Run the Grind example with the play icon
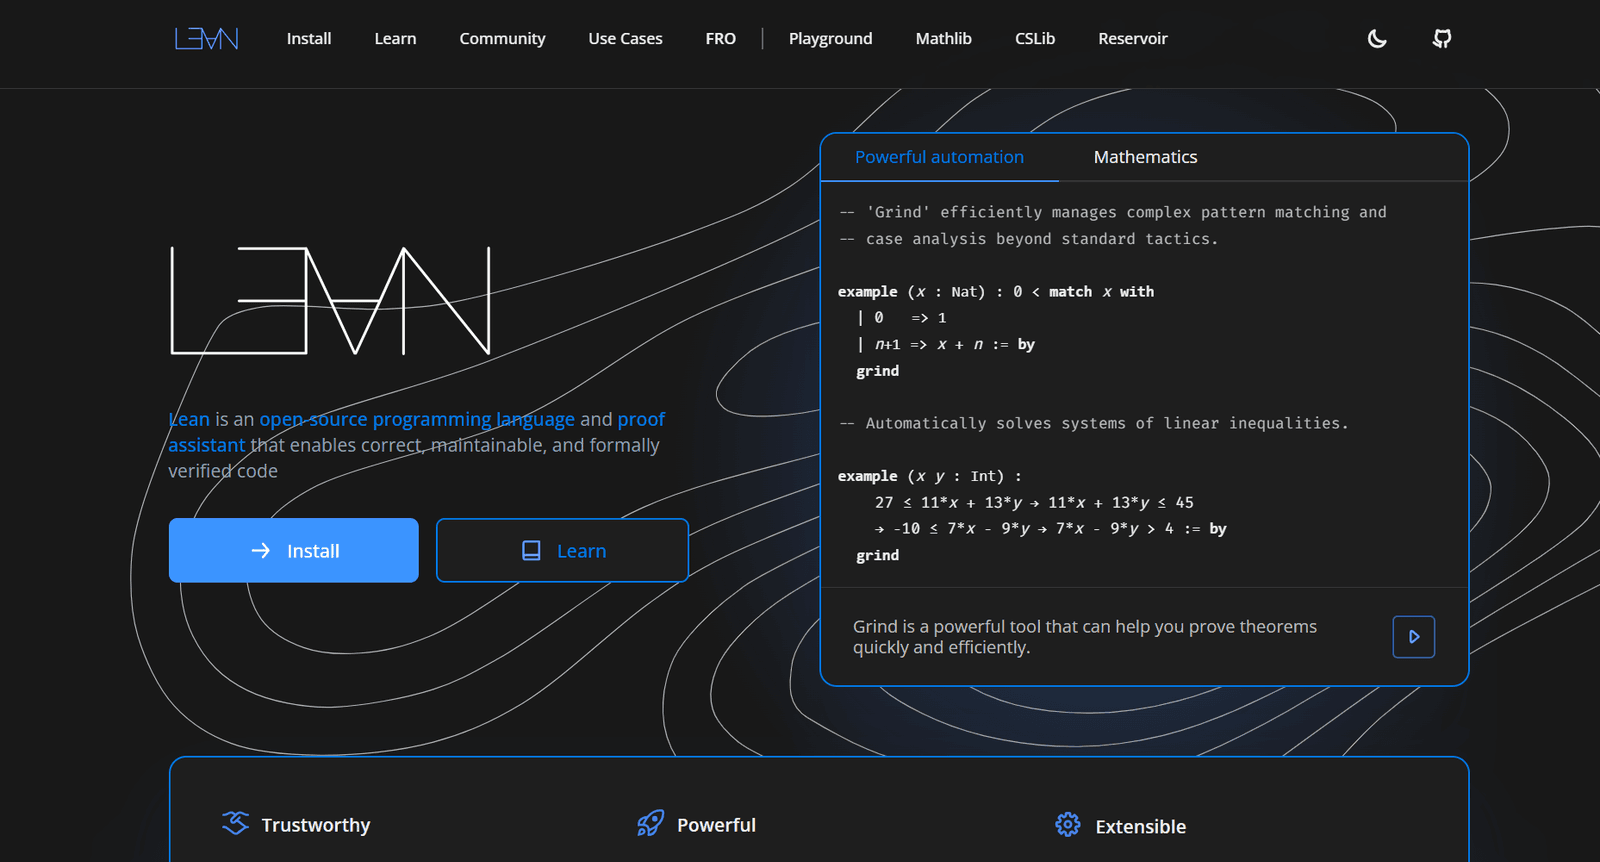1600x862 pixels. click(x=1414, y=637)
